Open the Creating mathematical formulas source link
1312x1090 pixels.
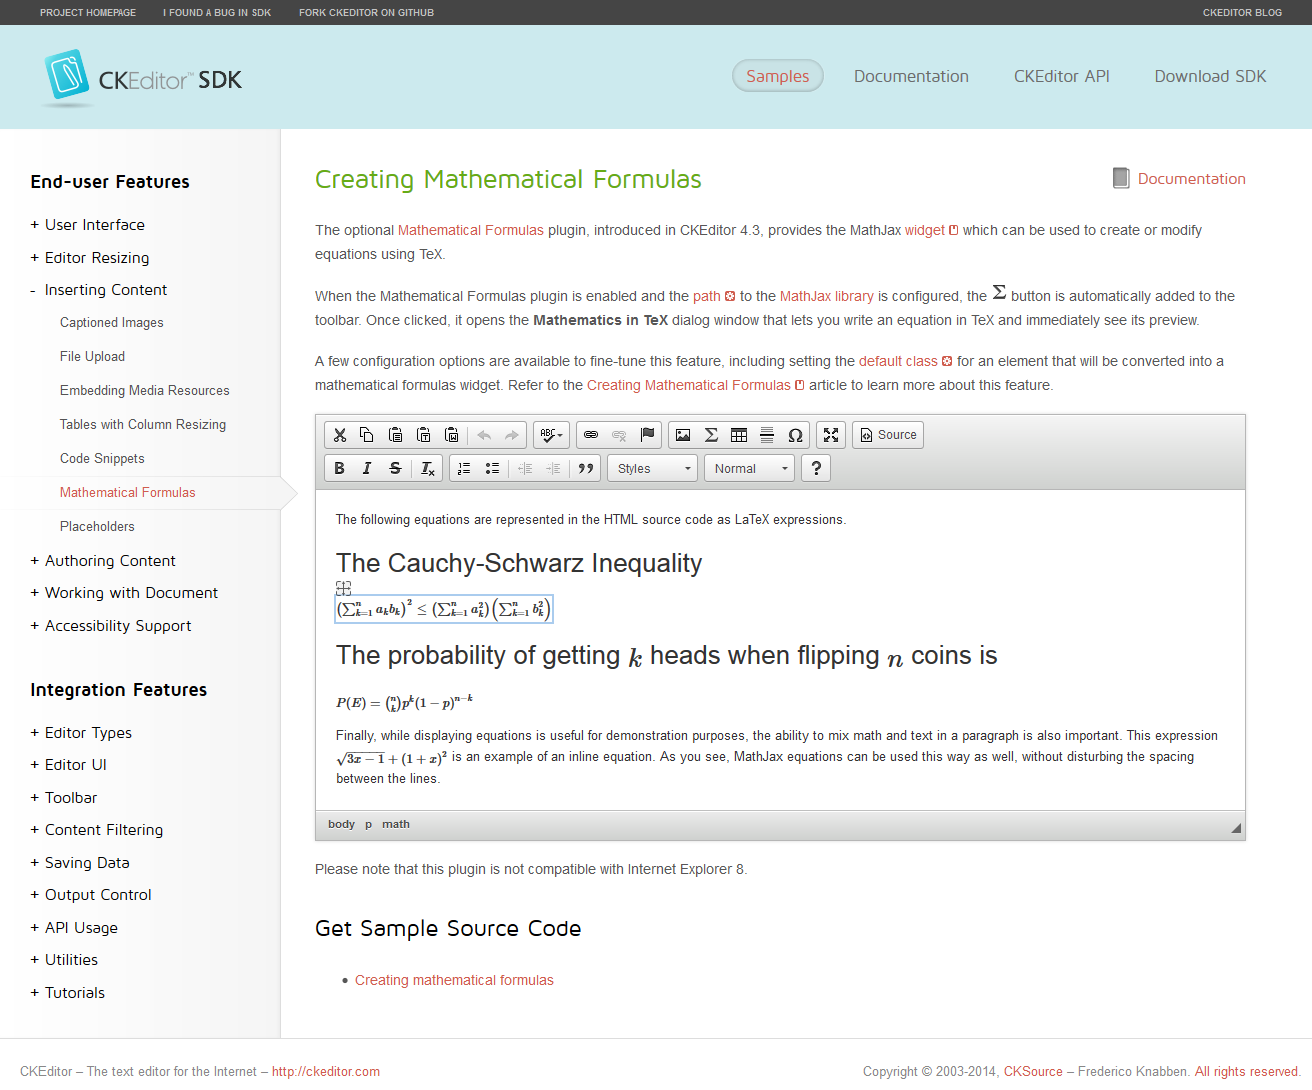coord(454,980)
